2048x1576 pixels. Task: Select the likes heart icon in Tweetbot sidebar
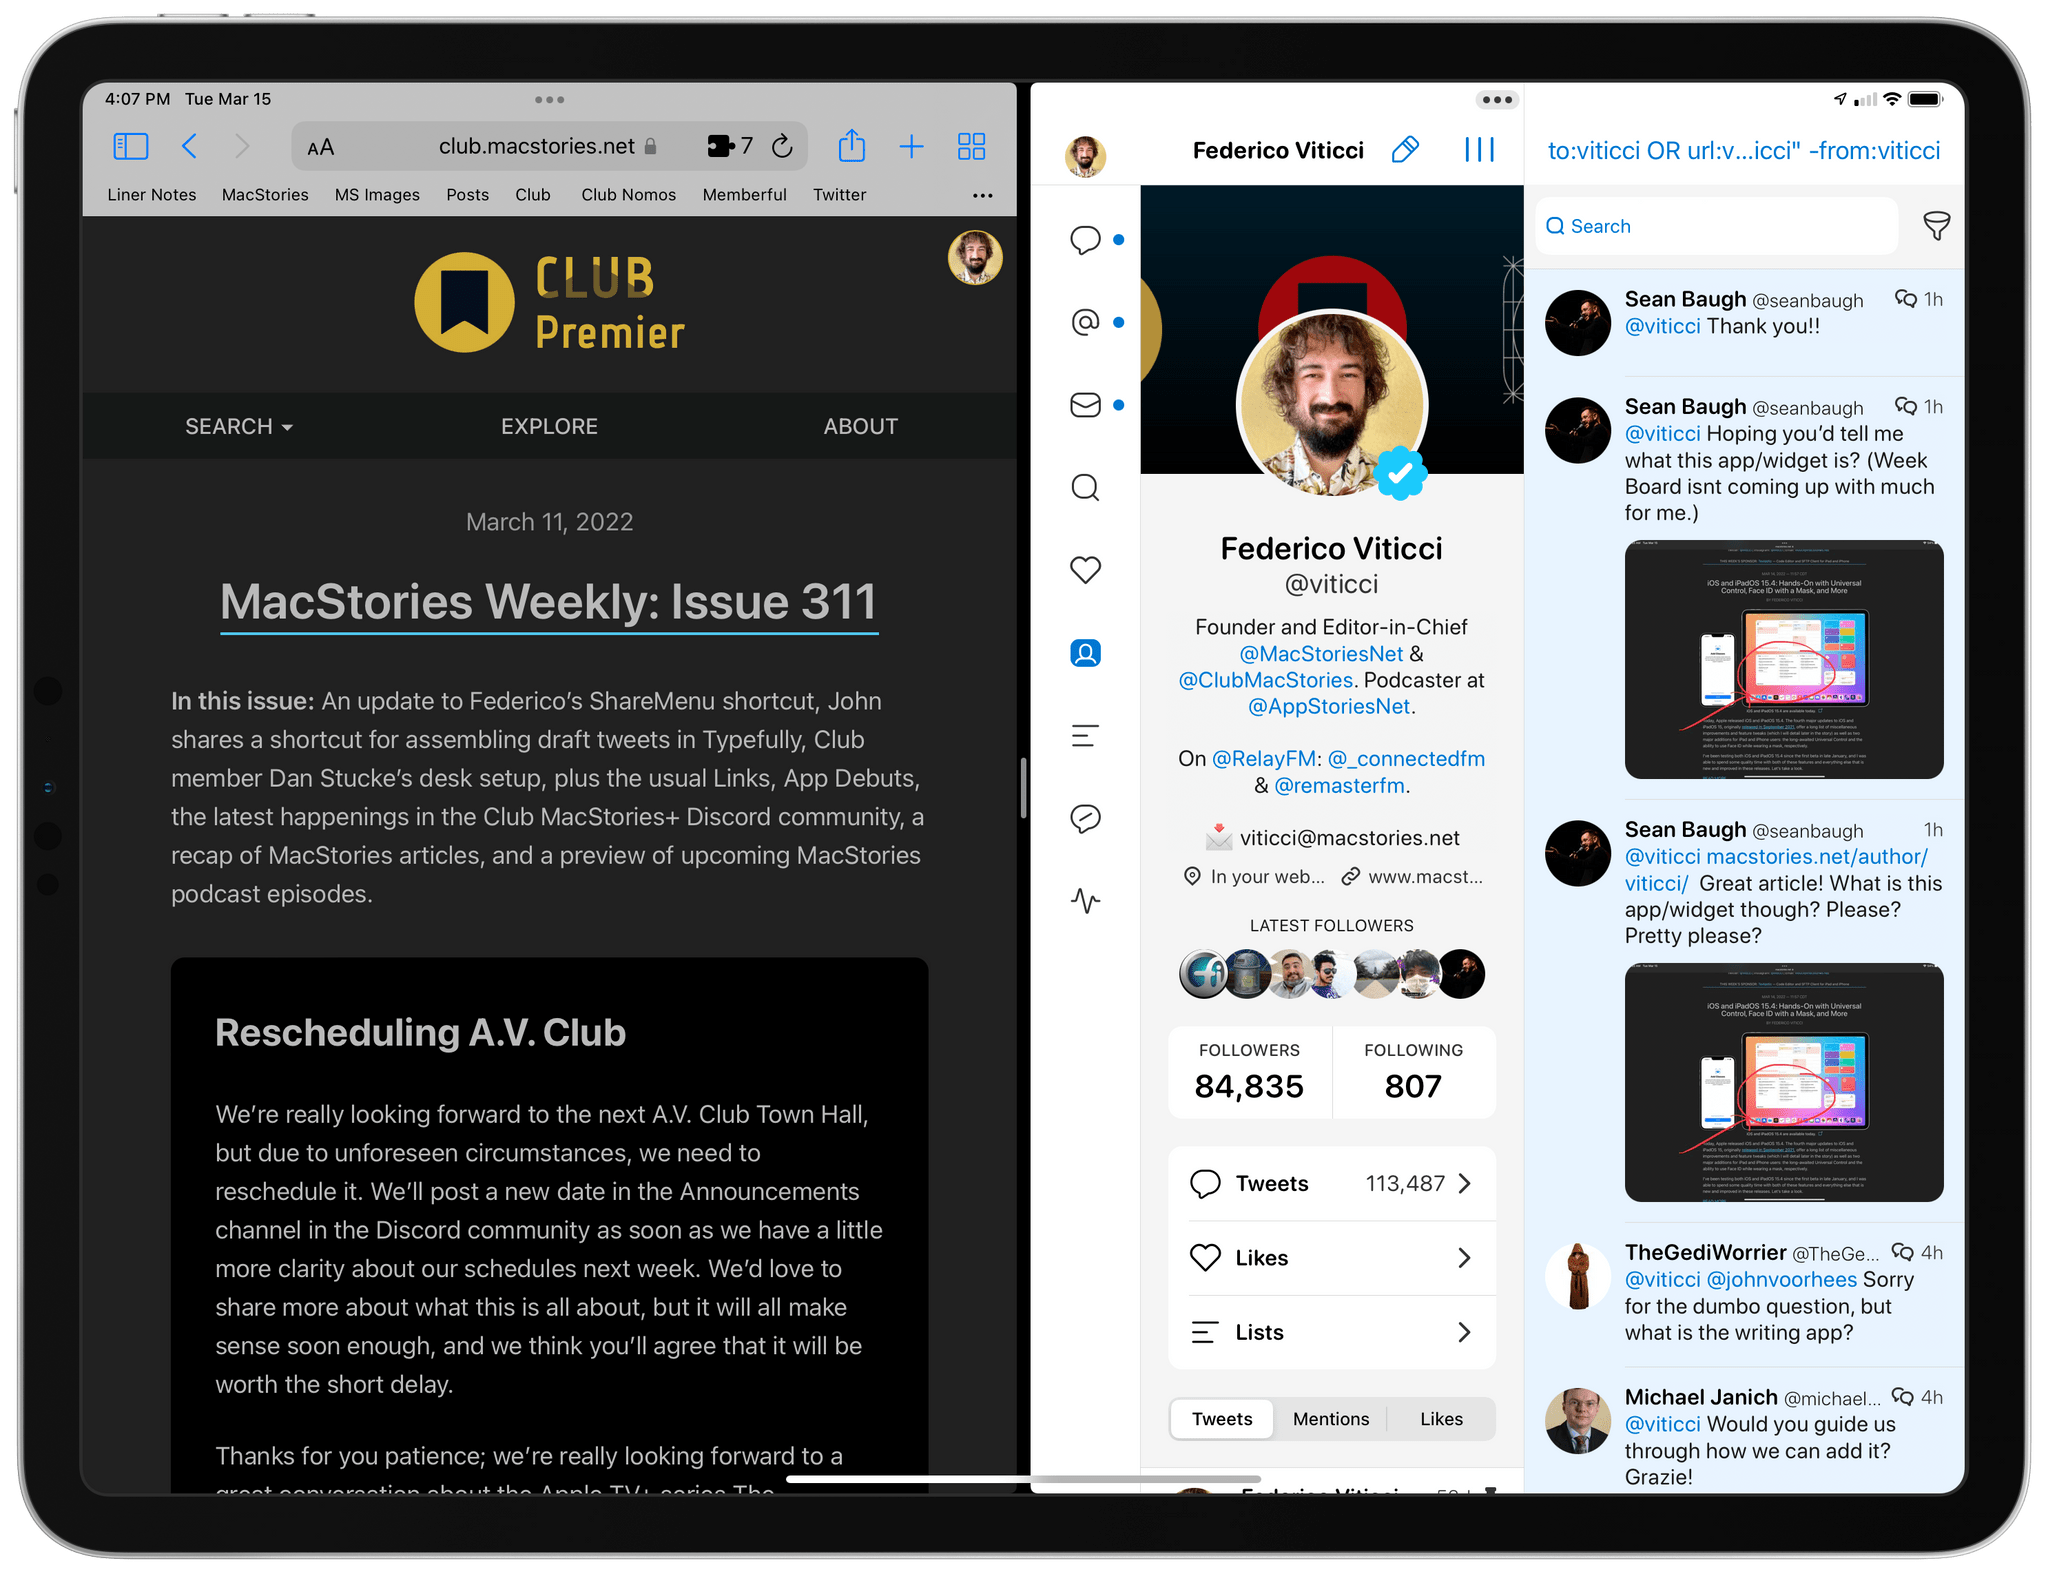(1084, 568)
